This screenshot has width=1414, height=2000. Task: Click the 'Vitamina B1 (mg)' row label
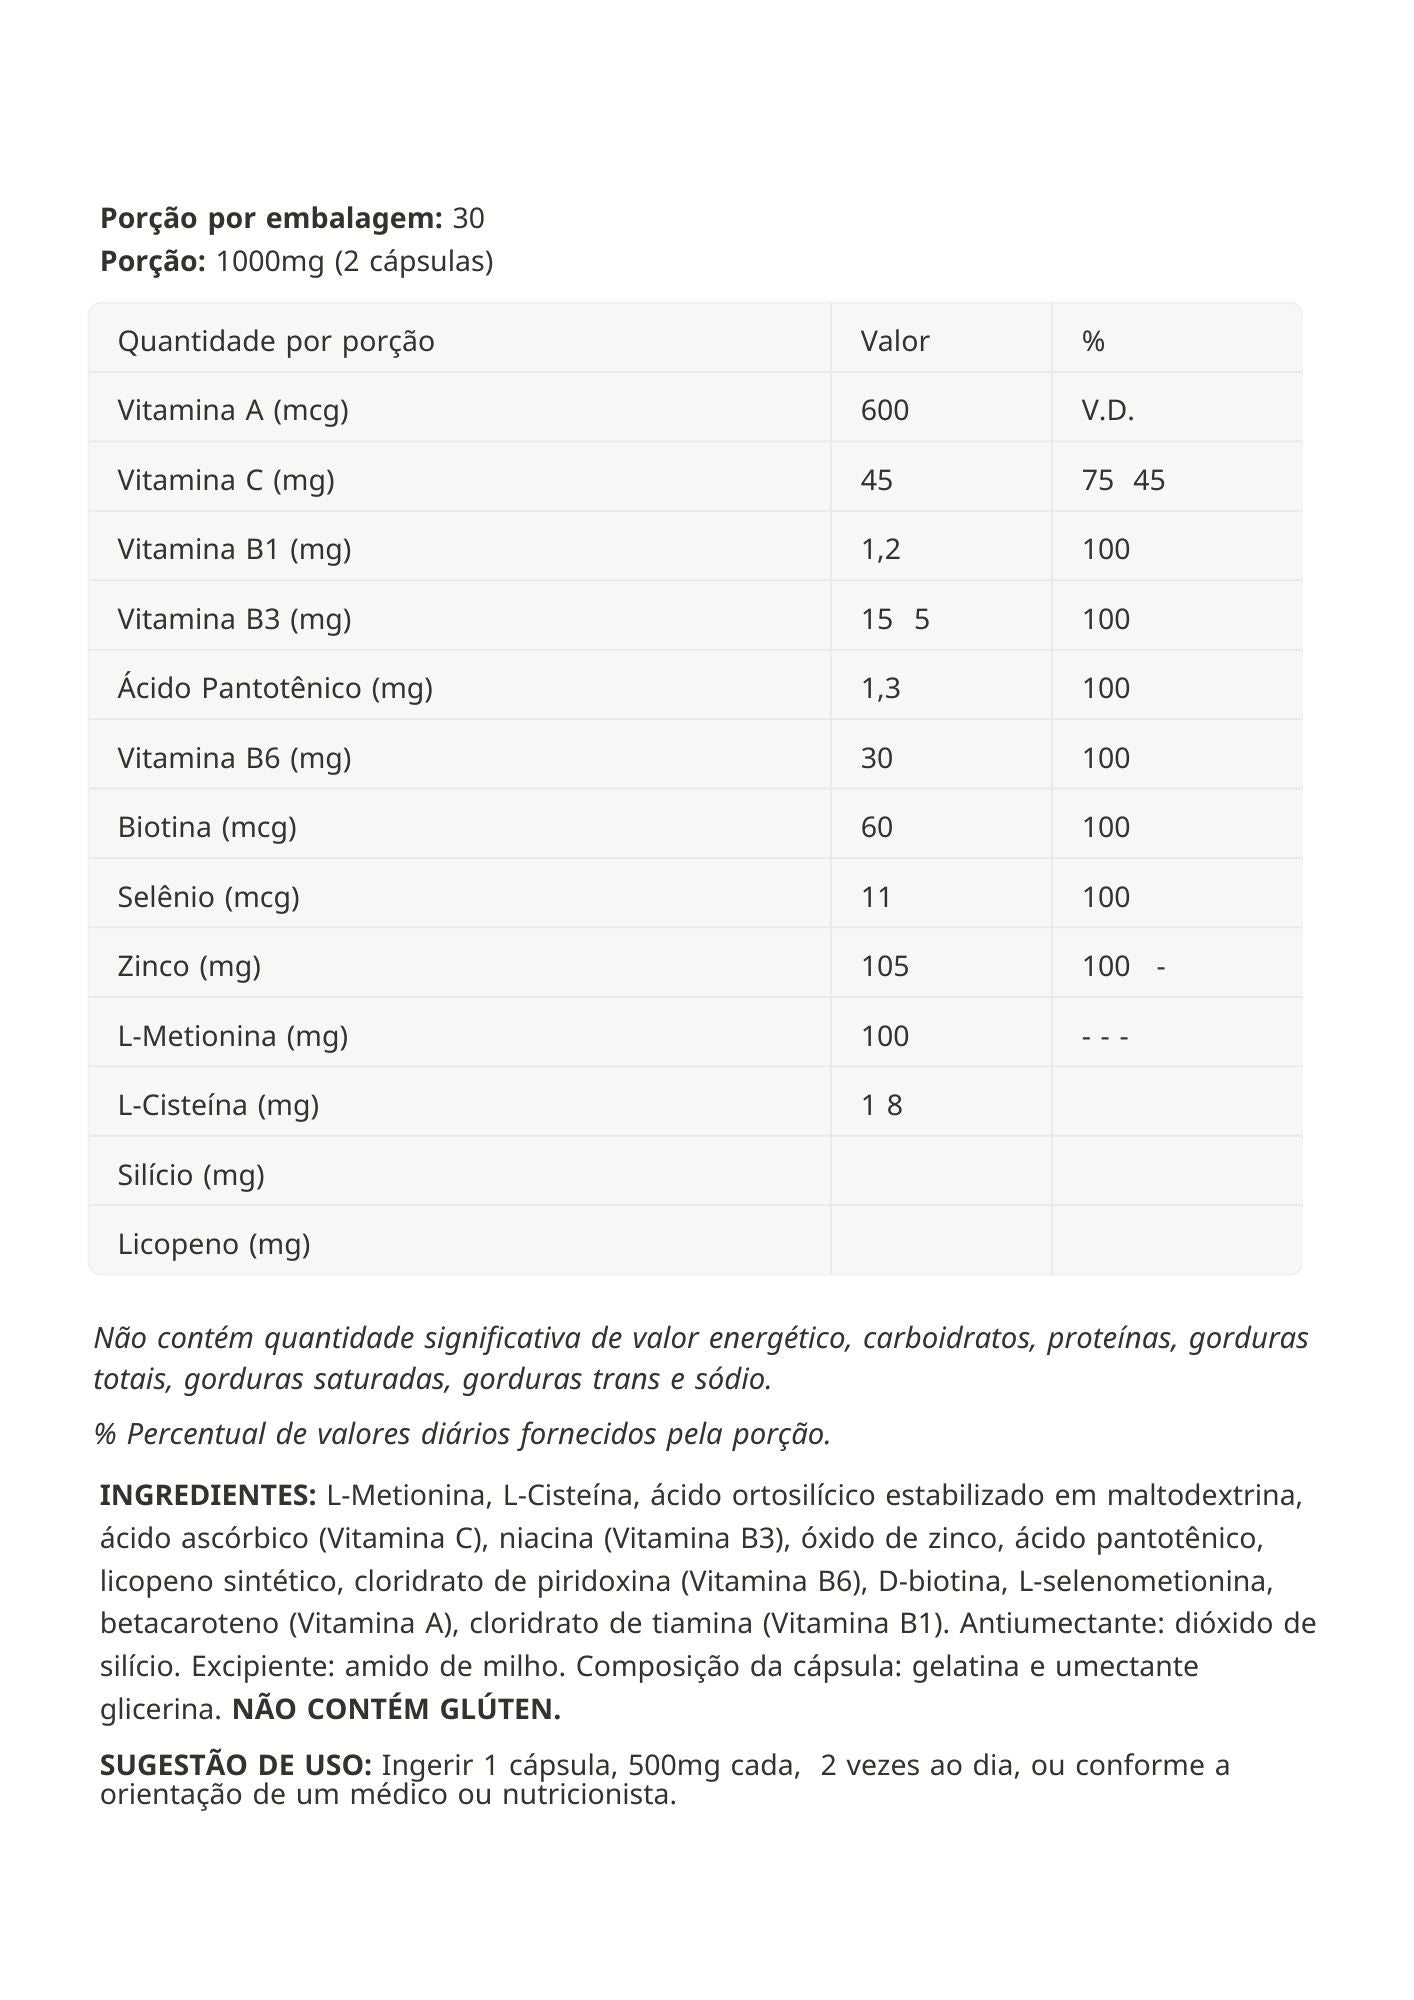click(234, 549)
